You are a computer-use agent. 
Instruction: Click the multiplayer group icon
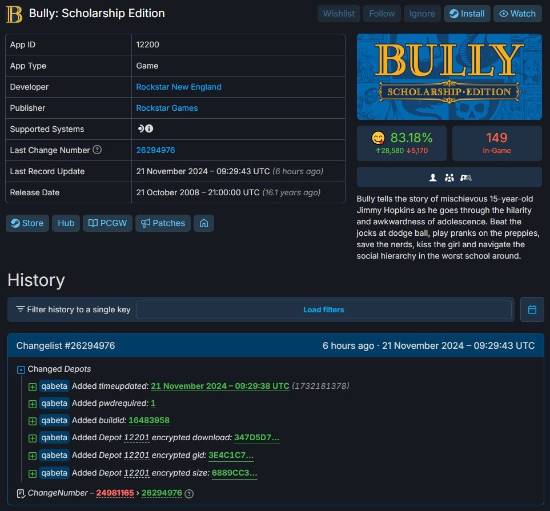click(x=449, y=177)
